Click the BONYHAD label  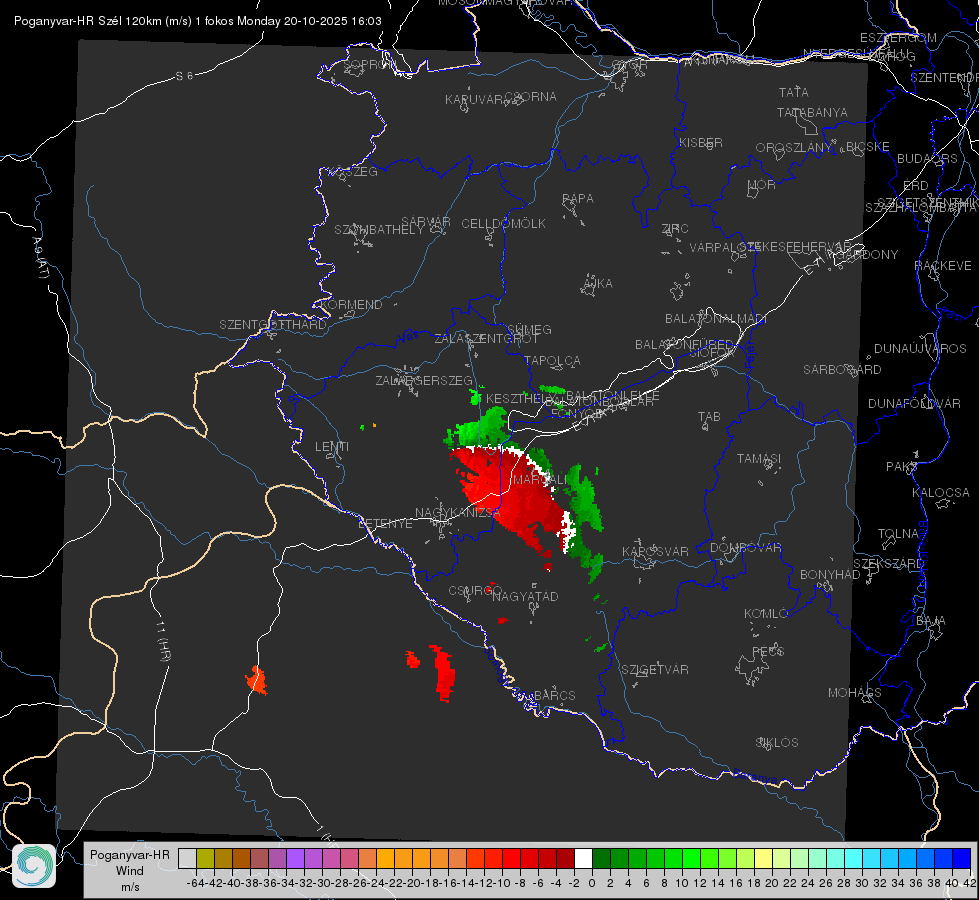point(830,575)
